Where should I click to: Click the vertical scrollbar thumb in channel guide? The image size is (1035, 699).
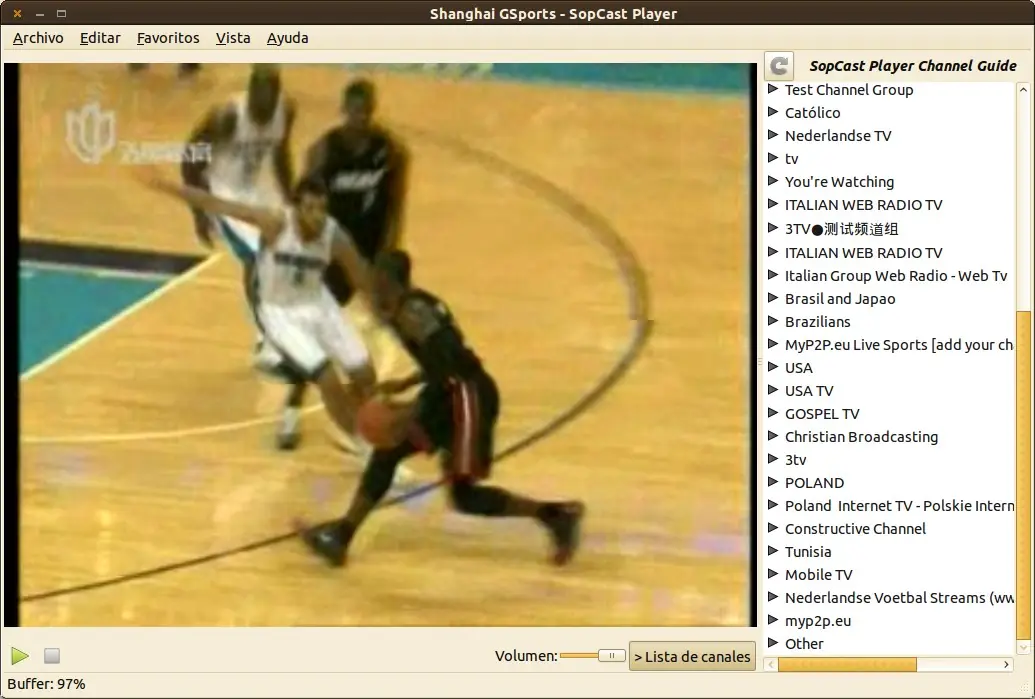[x=1024, y=475]
